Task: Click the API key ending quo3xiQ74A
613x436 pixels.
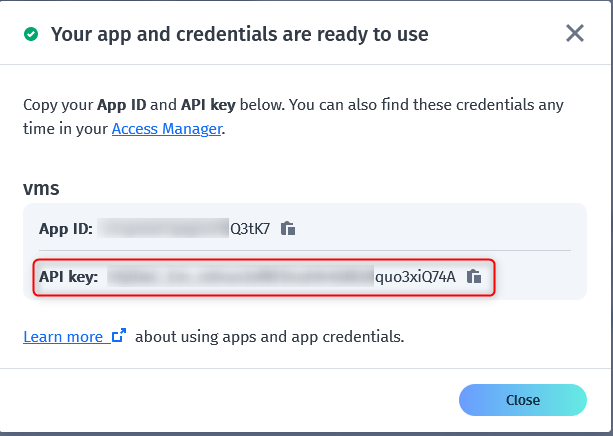Action: 415,277
